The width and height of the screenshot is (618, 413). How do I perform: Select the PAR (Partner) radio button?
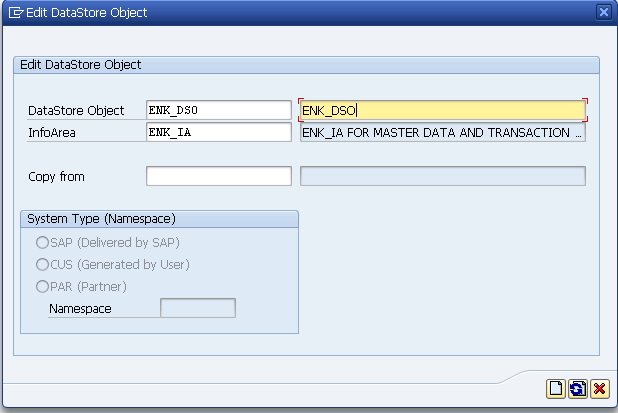click(42, 286)
